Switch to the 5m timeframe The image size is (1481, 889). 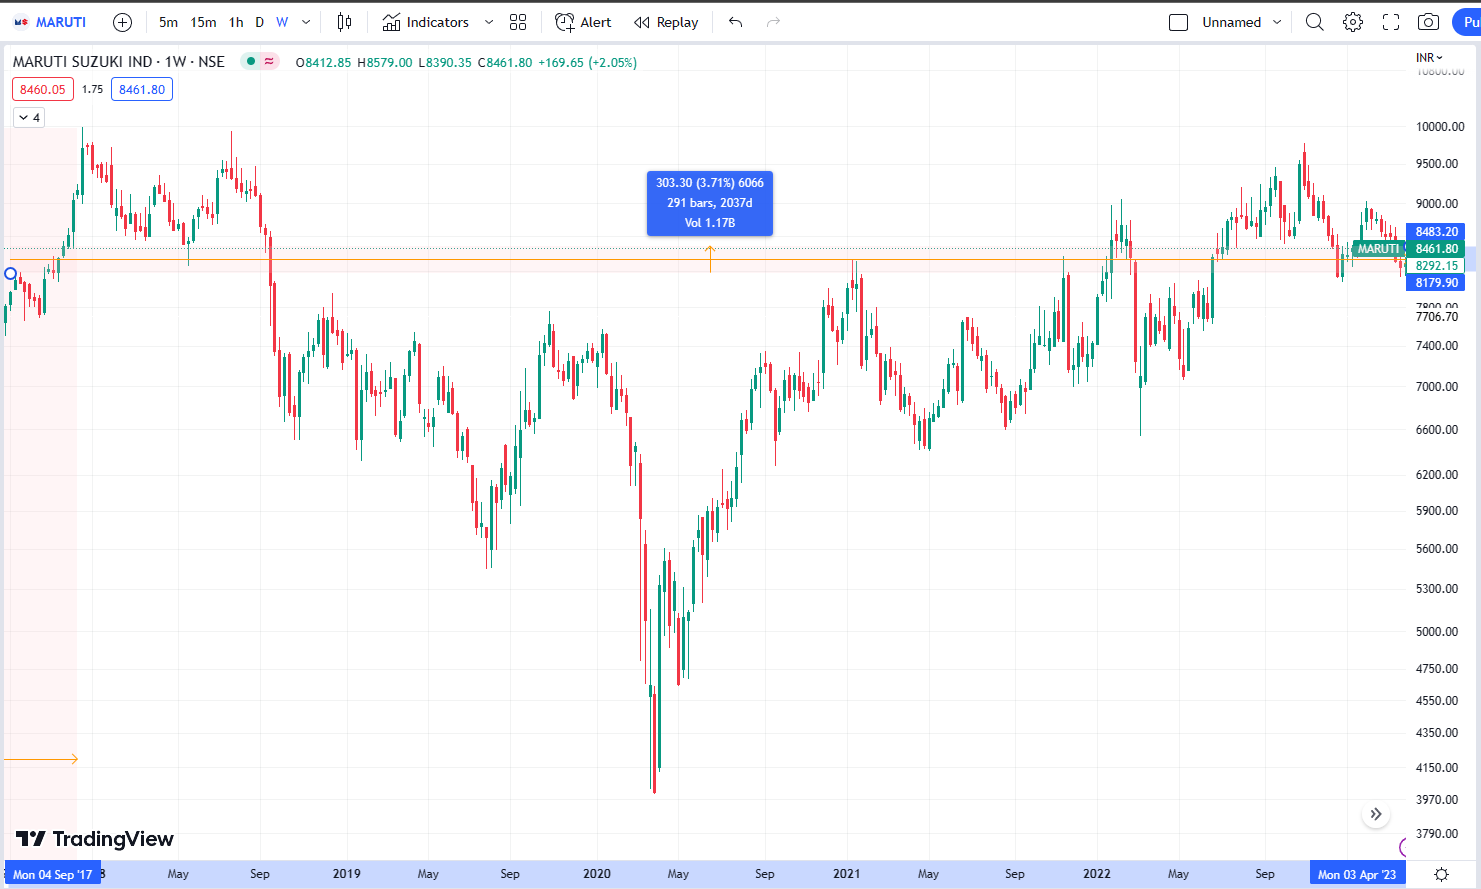pyautogui.click(x=168, y=22)
